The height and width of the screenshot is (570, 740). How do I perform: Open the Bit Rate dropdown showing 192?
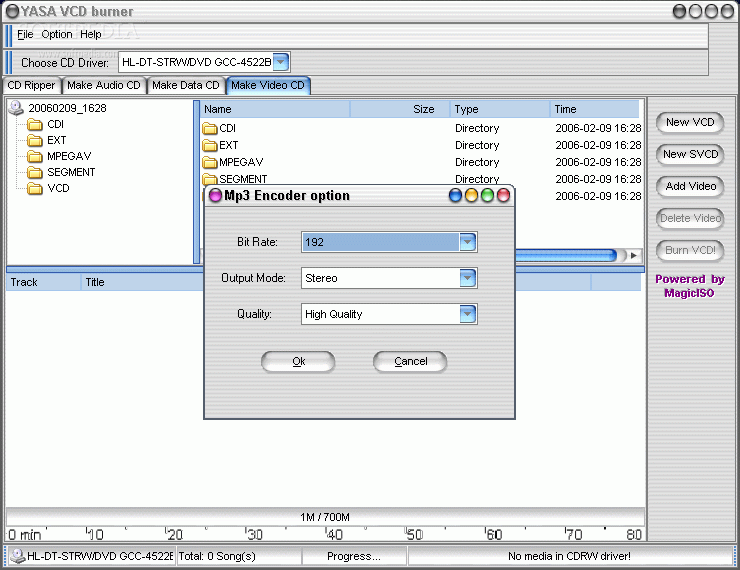click(x=467, y=243)
